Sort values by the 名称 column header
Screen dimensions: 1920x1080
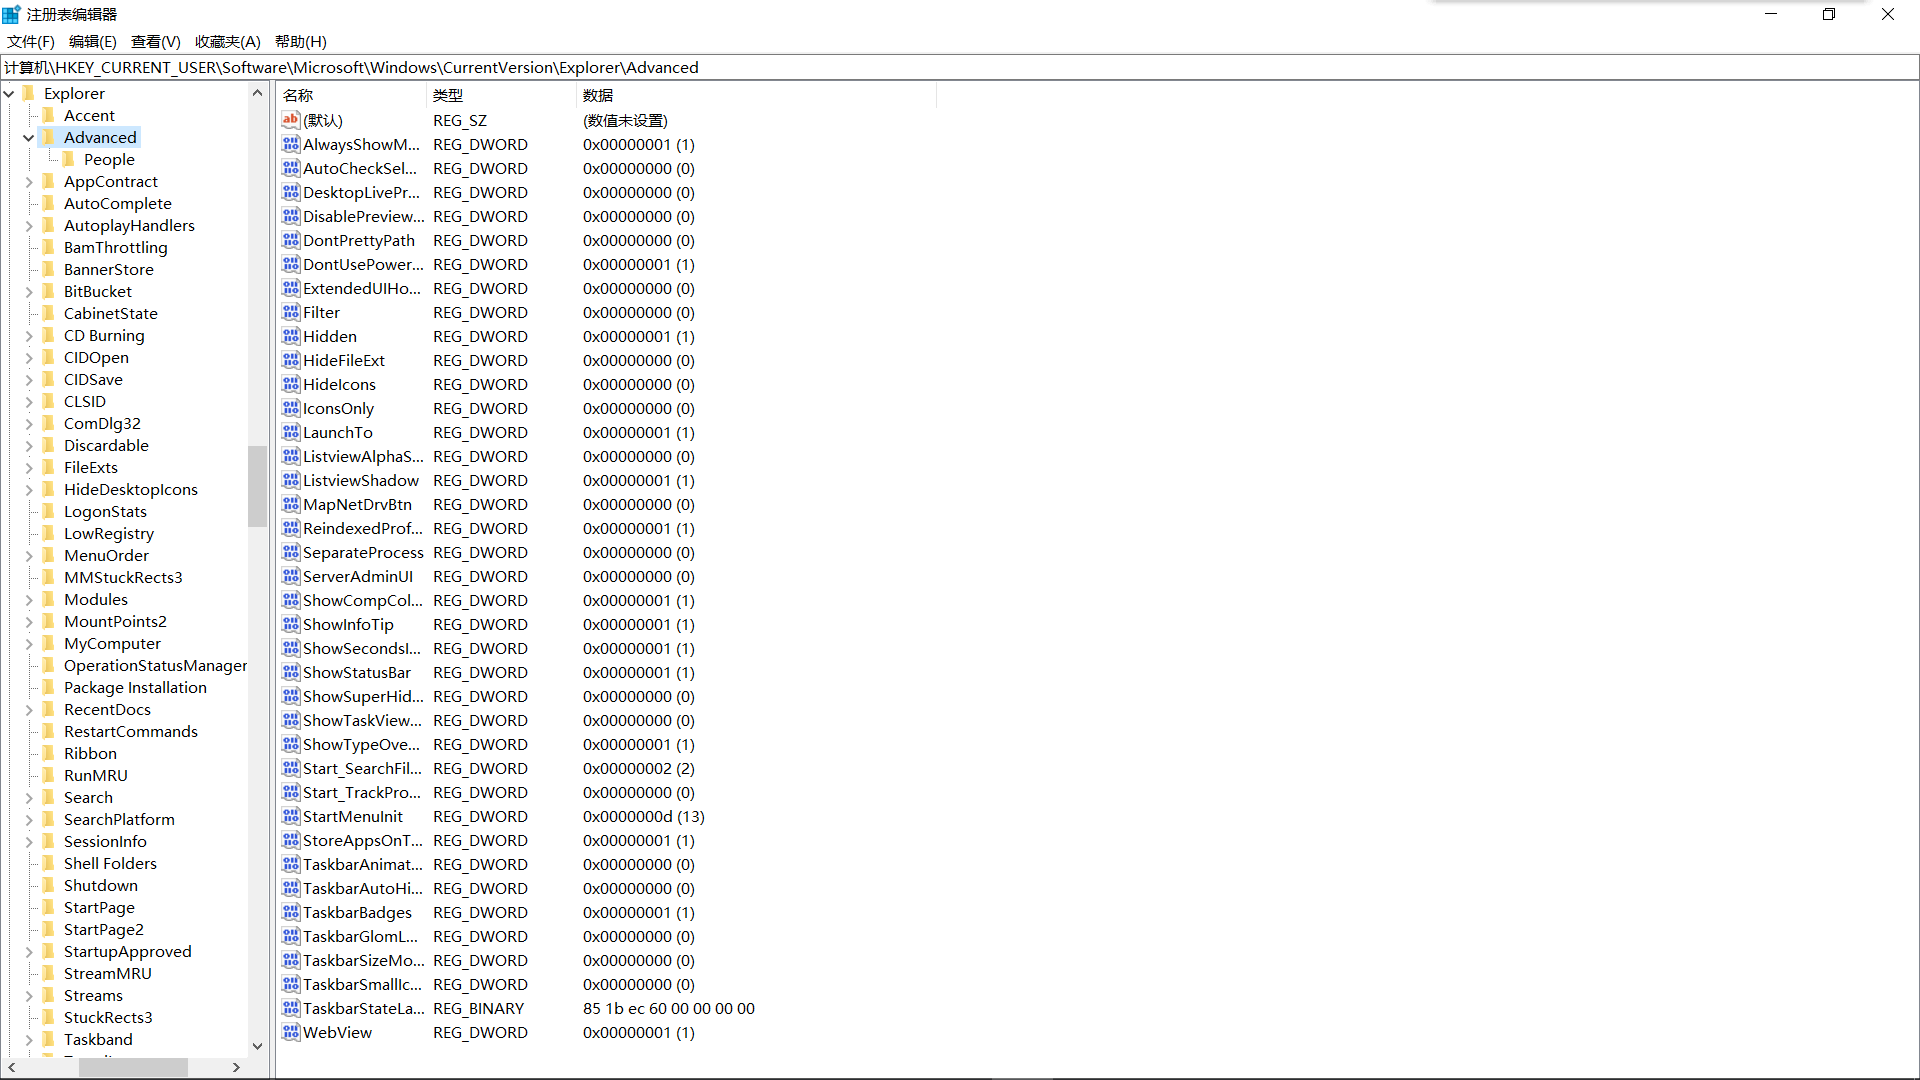(352, 95)
